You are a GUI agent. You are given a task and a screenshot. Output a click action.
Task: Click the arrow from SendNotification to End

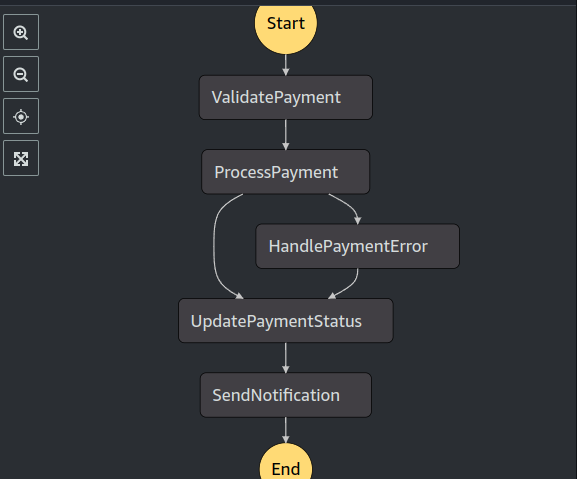(286, 430)
